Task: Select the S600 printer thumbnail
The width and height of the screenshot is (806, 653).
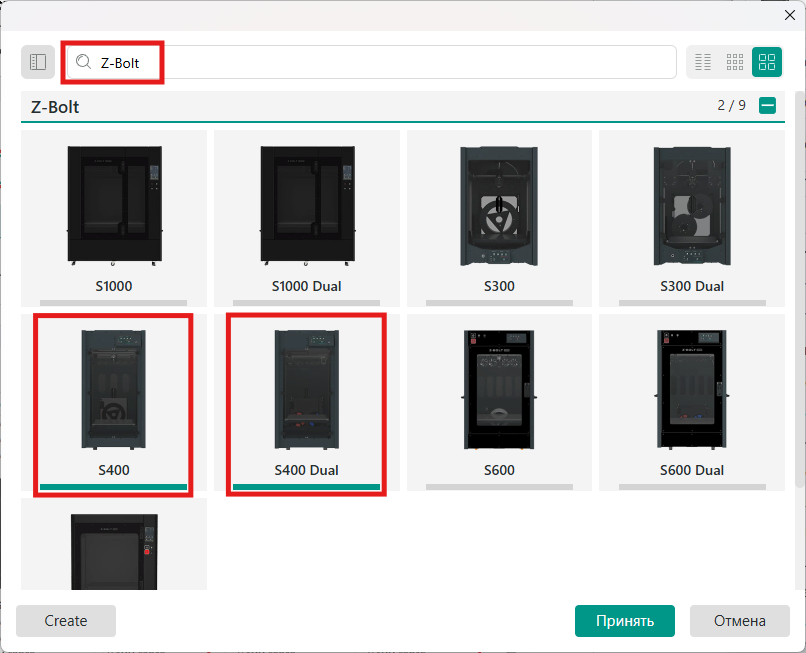Action: [x=499, y=390]
